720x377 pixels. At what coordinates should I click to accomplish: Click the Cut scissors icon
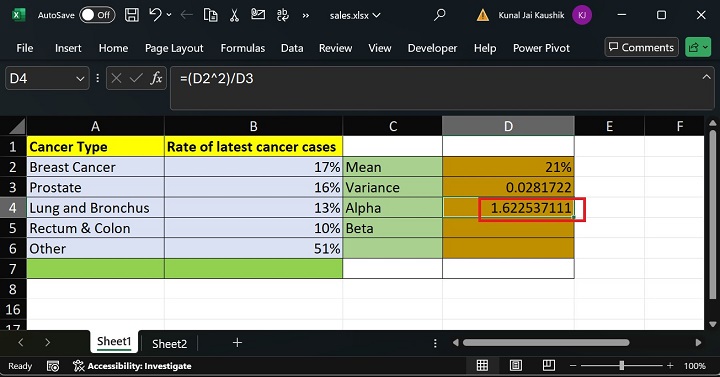tap(234, 15)
